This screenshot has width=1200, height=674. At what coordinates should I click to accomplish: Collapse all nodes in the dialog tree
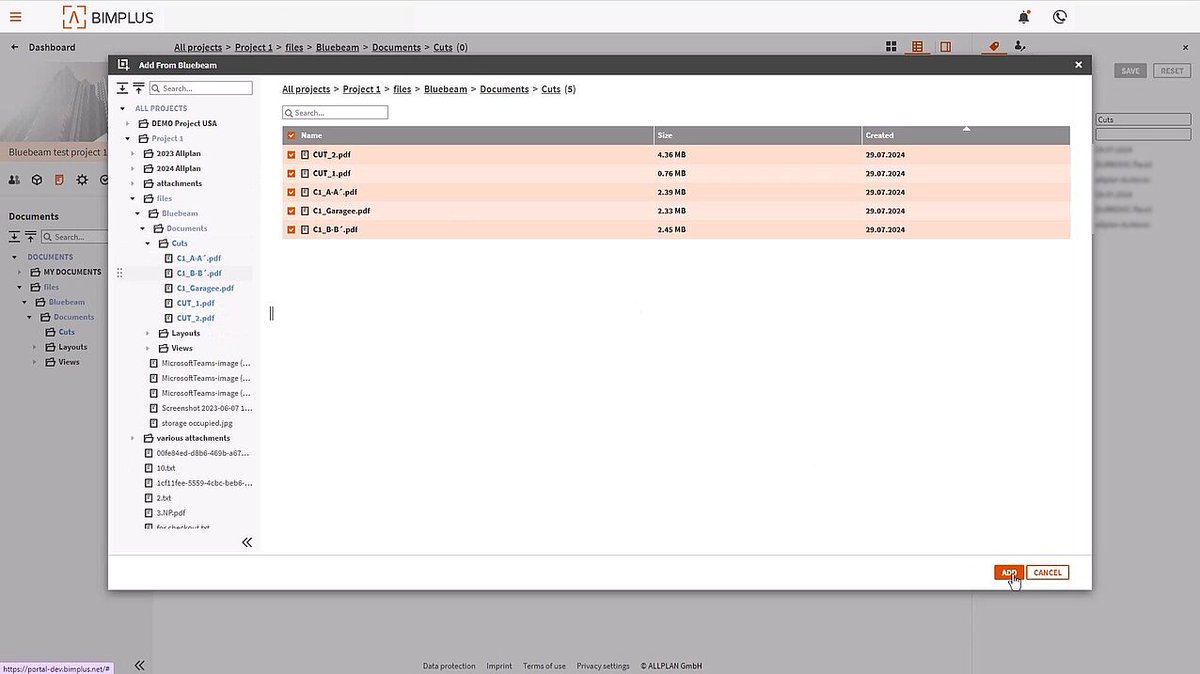(138, 89)
